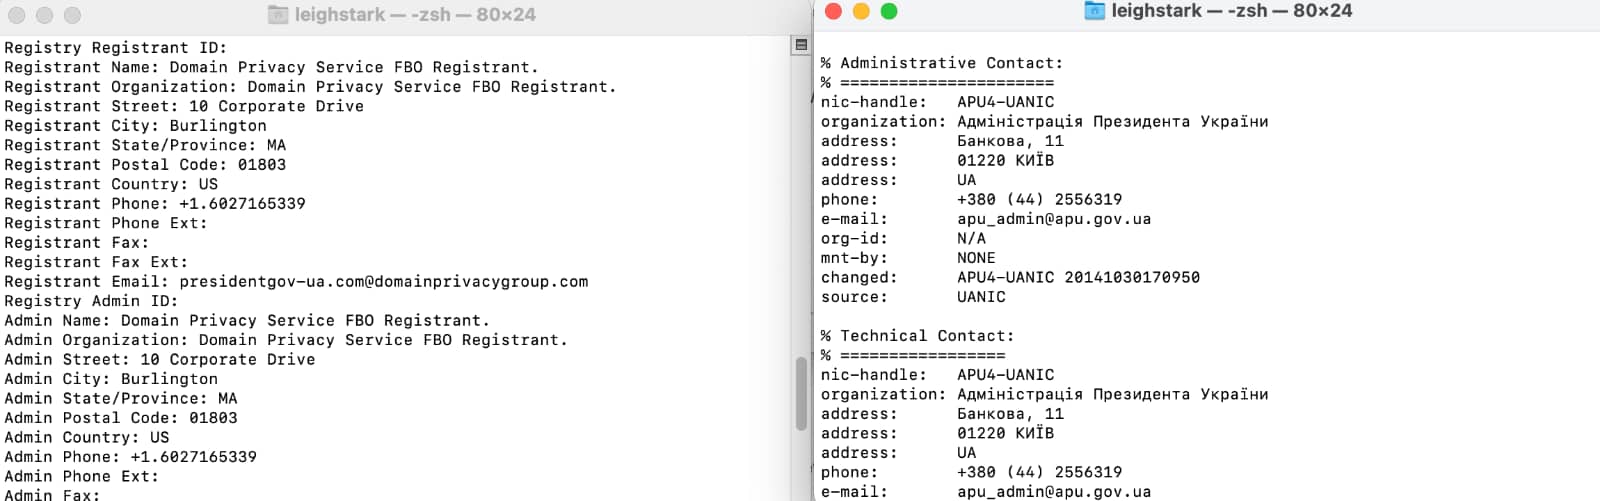
Task: Click the Registrant Email address presidentgov-ua.com@domainprivacygroup.com
Action: coord(384,282)
